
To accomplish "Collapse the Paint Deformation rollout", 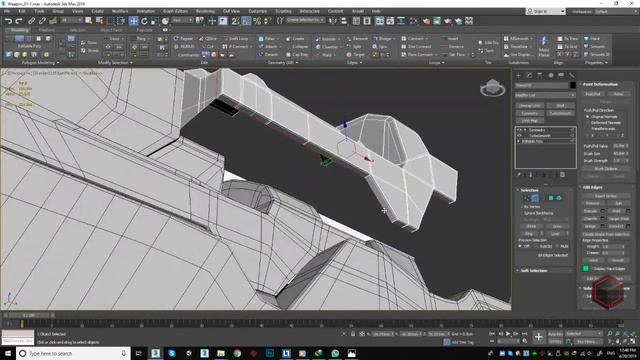I will [606, 84].
